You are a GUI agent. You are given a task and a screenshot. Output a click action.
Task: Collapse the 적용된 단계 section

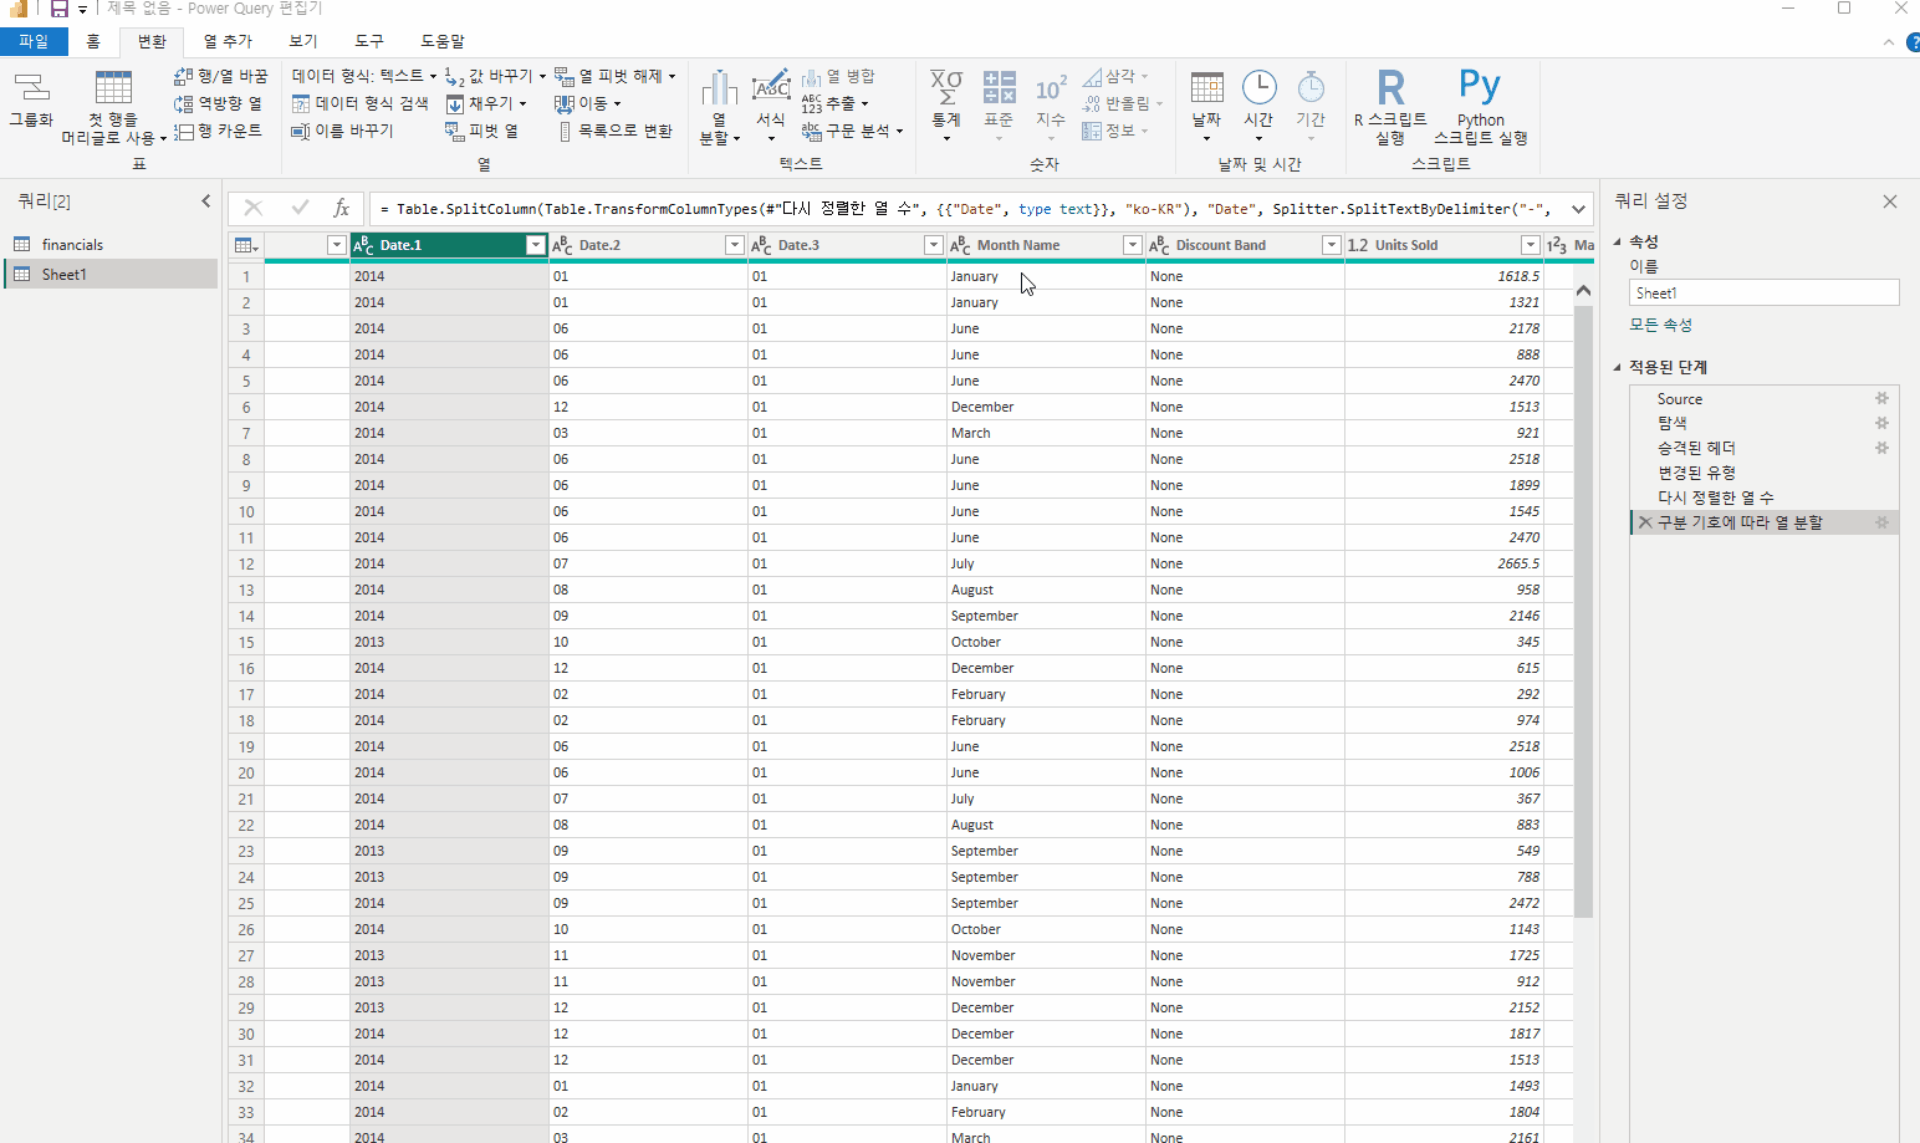tap(1617, 367)
